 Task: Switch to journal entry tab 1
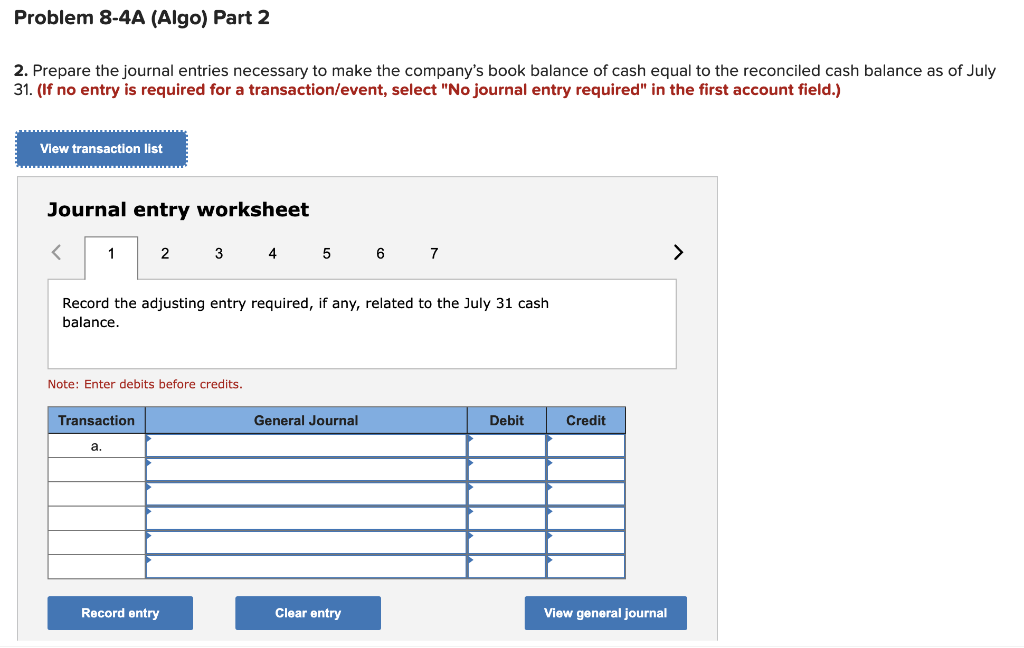(x=111, y=254)
